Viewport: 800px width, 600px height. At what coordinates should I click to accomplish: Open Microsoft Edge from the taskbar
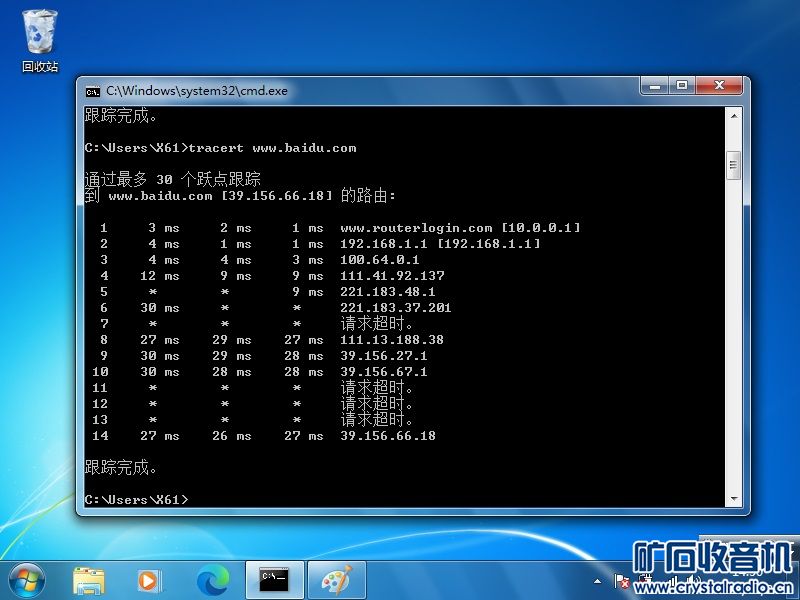tap(213, 581)
